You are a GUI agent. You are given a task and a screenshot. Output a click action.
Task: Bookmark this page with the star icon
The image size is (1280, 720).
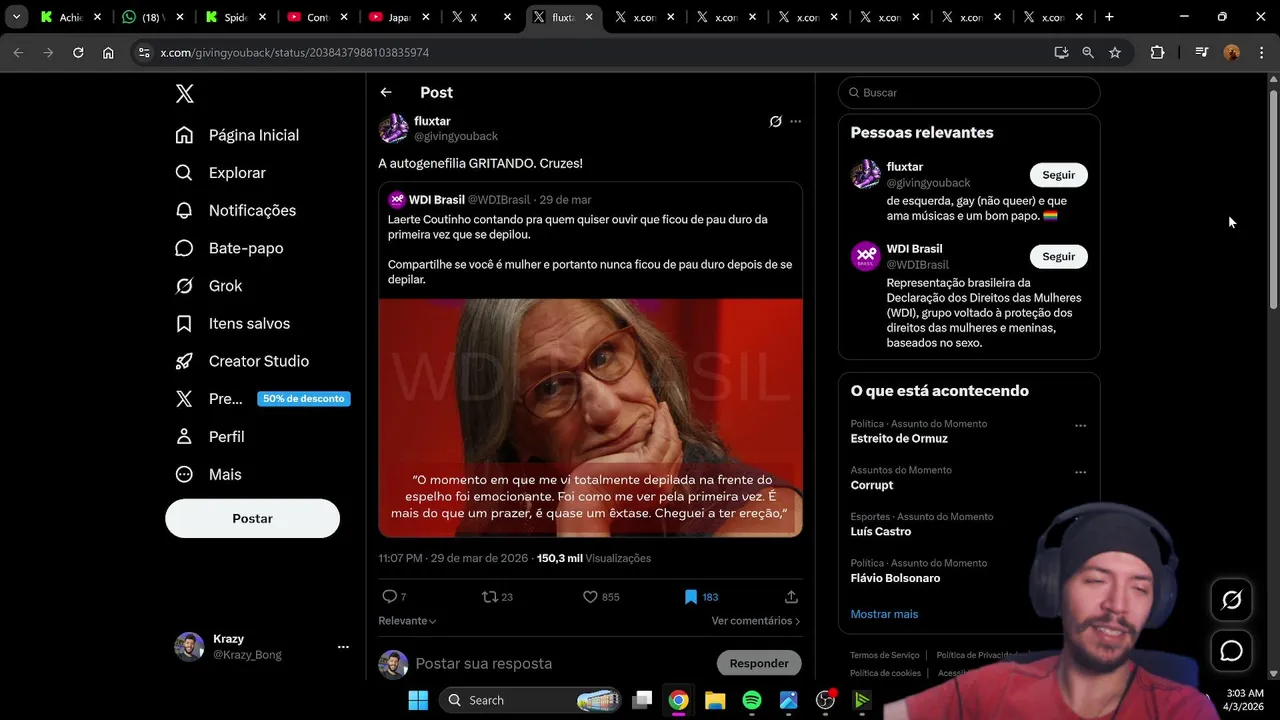[x=1115, y=52]
